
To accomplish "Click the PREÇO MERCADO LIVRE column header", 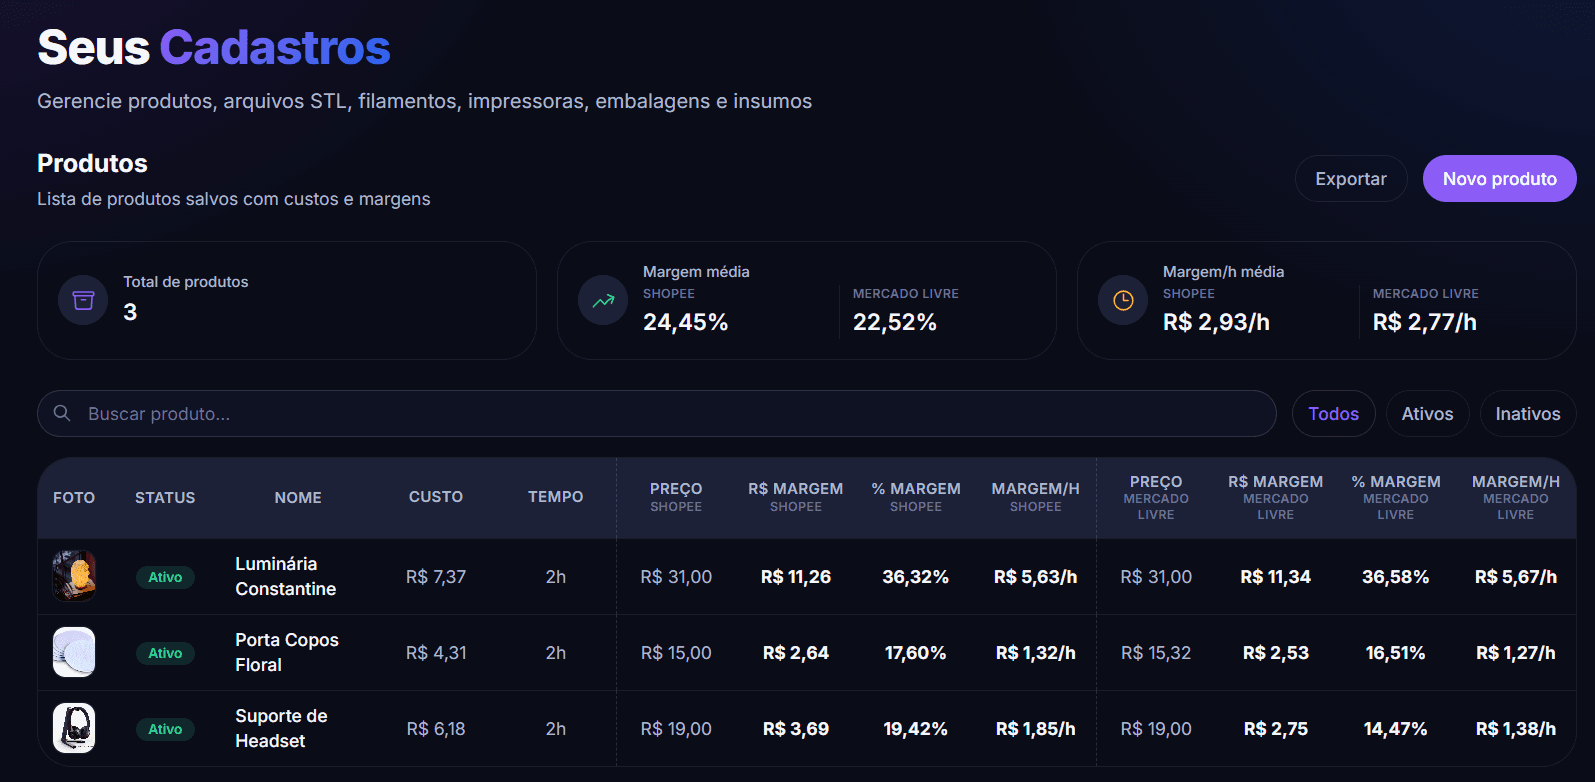I will point(1156,497).
